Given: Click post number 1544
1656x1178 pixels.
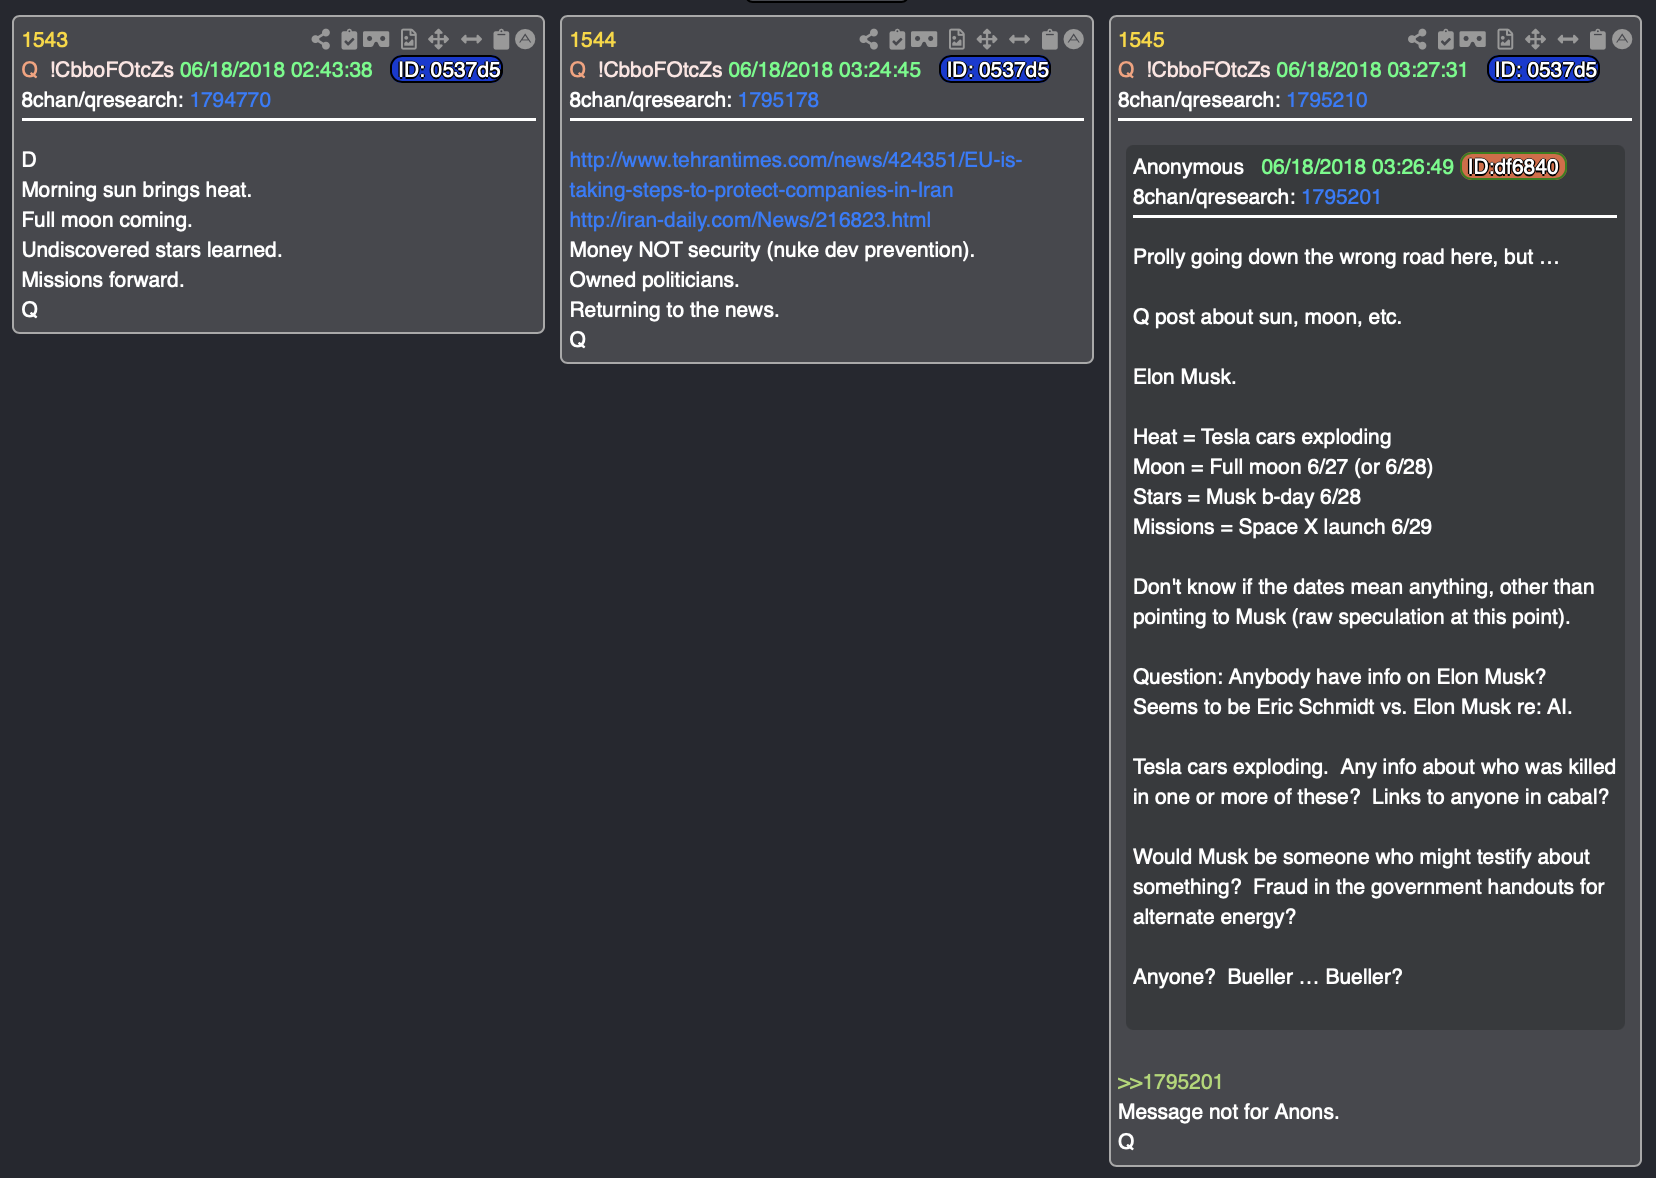Looking at the screenshot, I should 593,40.
